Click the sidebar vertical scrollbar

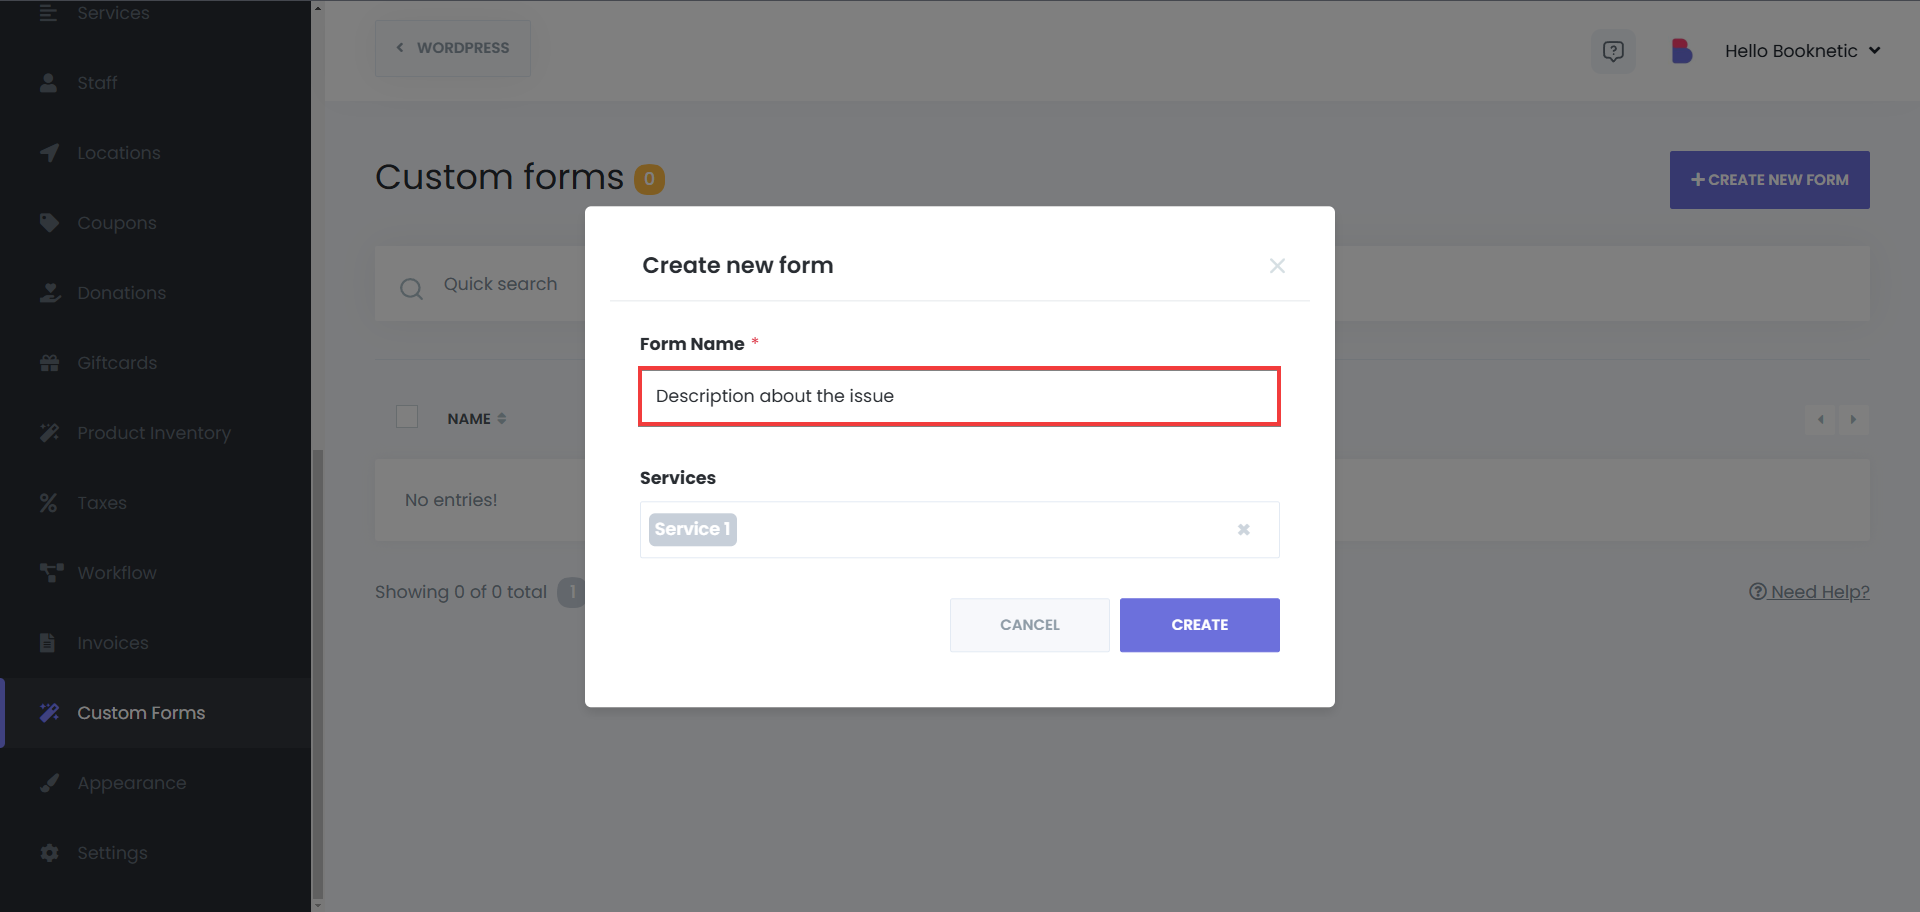tap(318, 675)
